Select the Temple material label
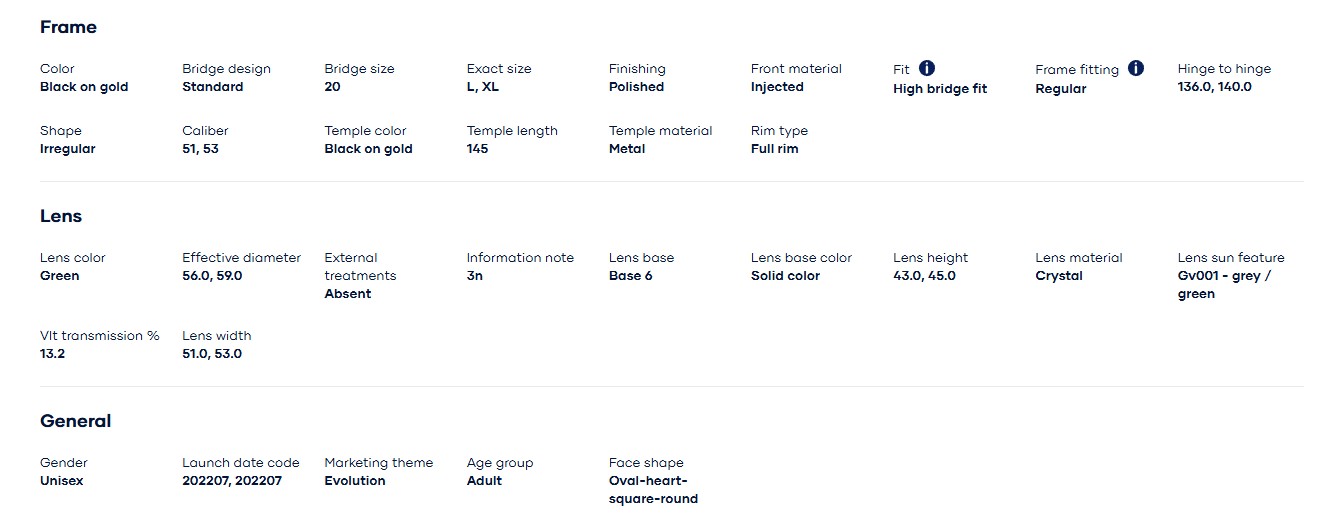The height and width of the screenshot is (517, 1328). pos(661,131)
